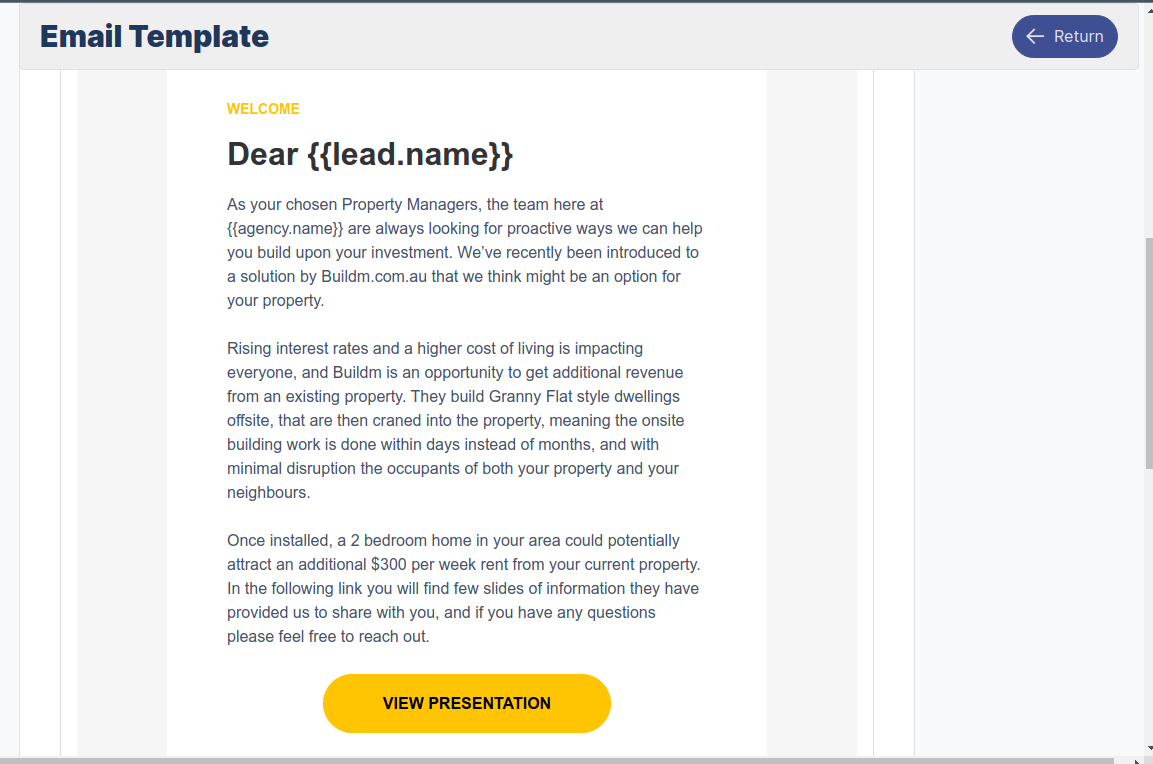
Task: Open the Buildm.com.au link in the email body
Action: coord(378,276)
